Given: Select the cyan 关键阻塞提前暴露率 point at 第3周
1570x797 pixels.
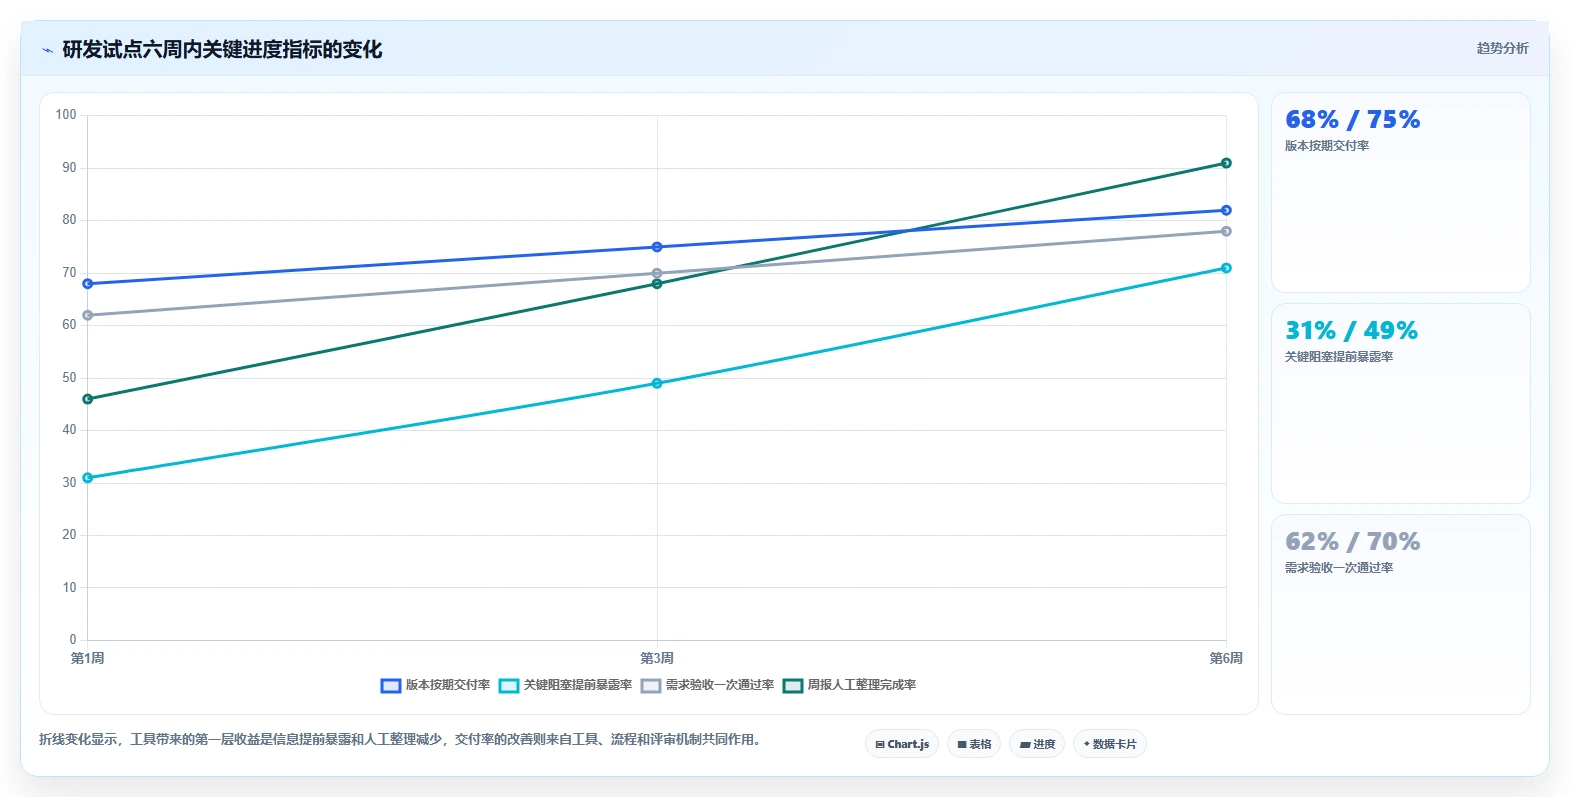Looking at the screenshot, I should coord(657,383).
